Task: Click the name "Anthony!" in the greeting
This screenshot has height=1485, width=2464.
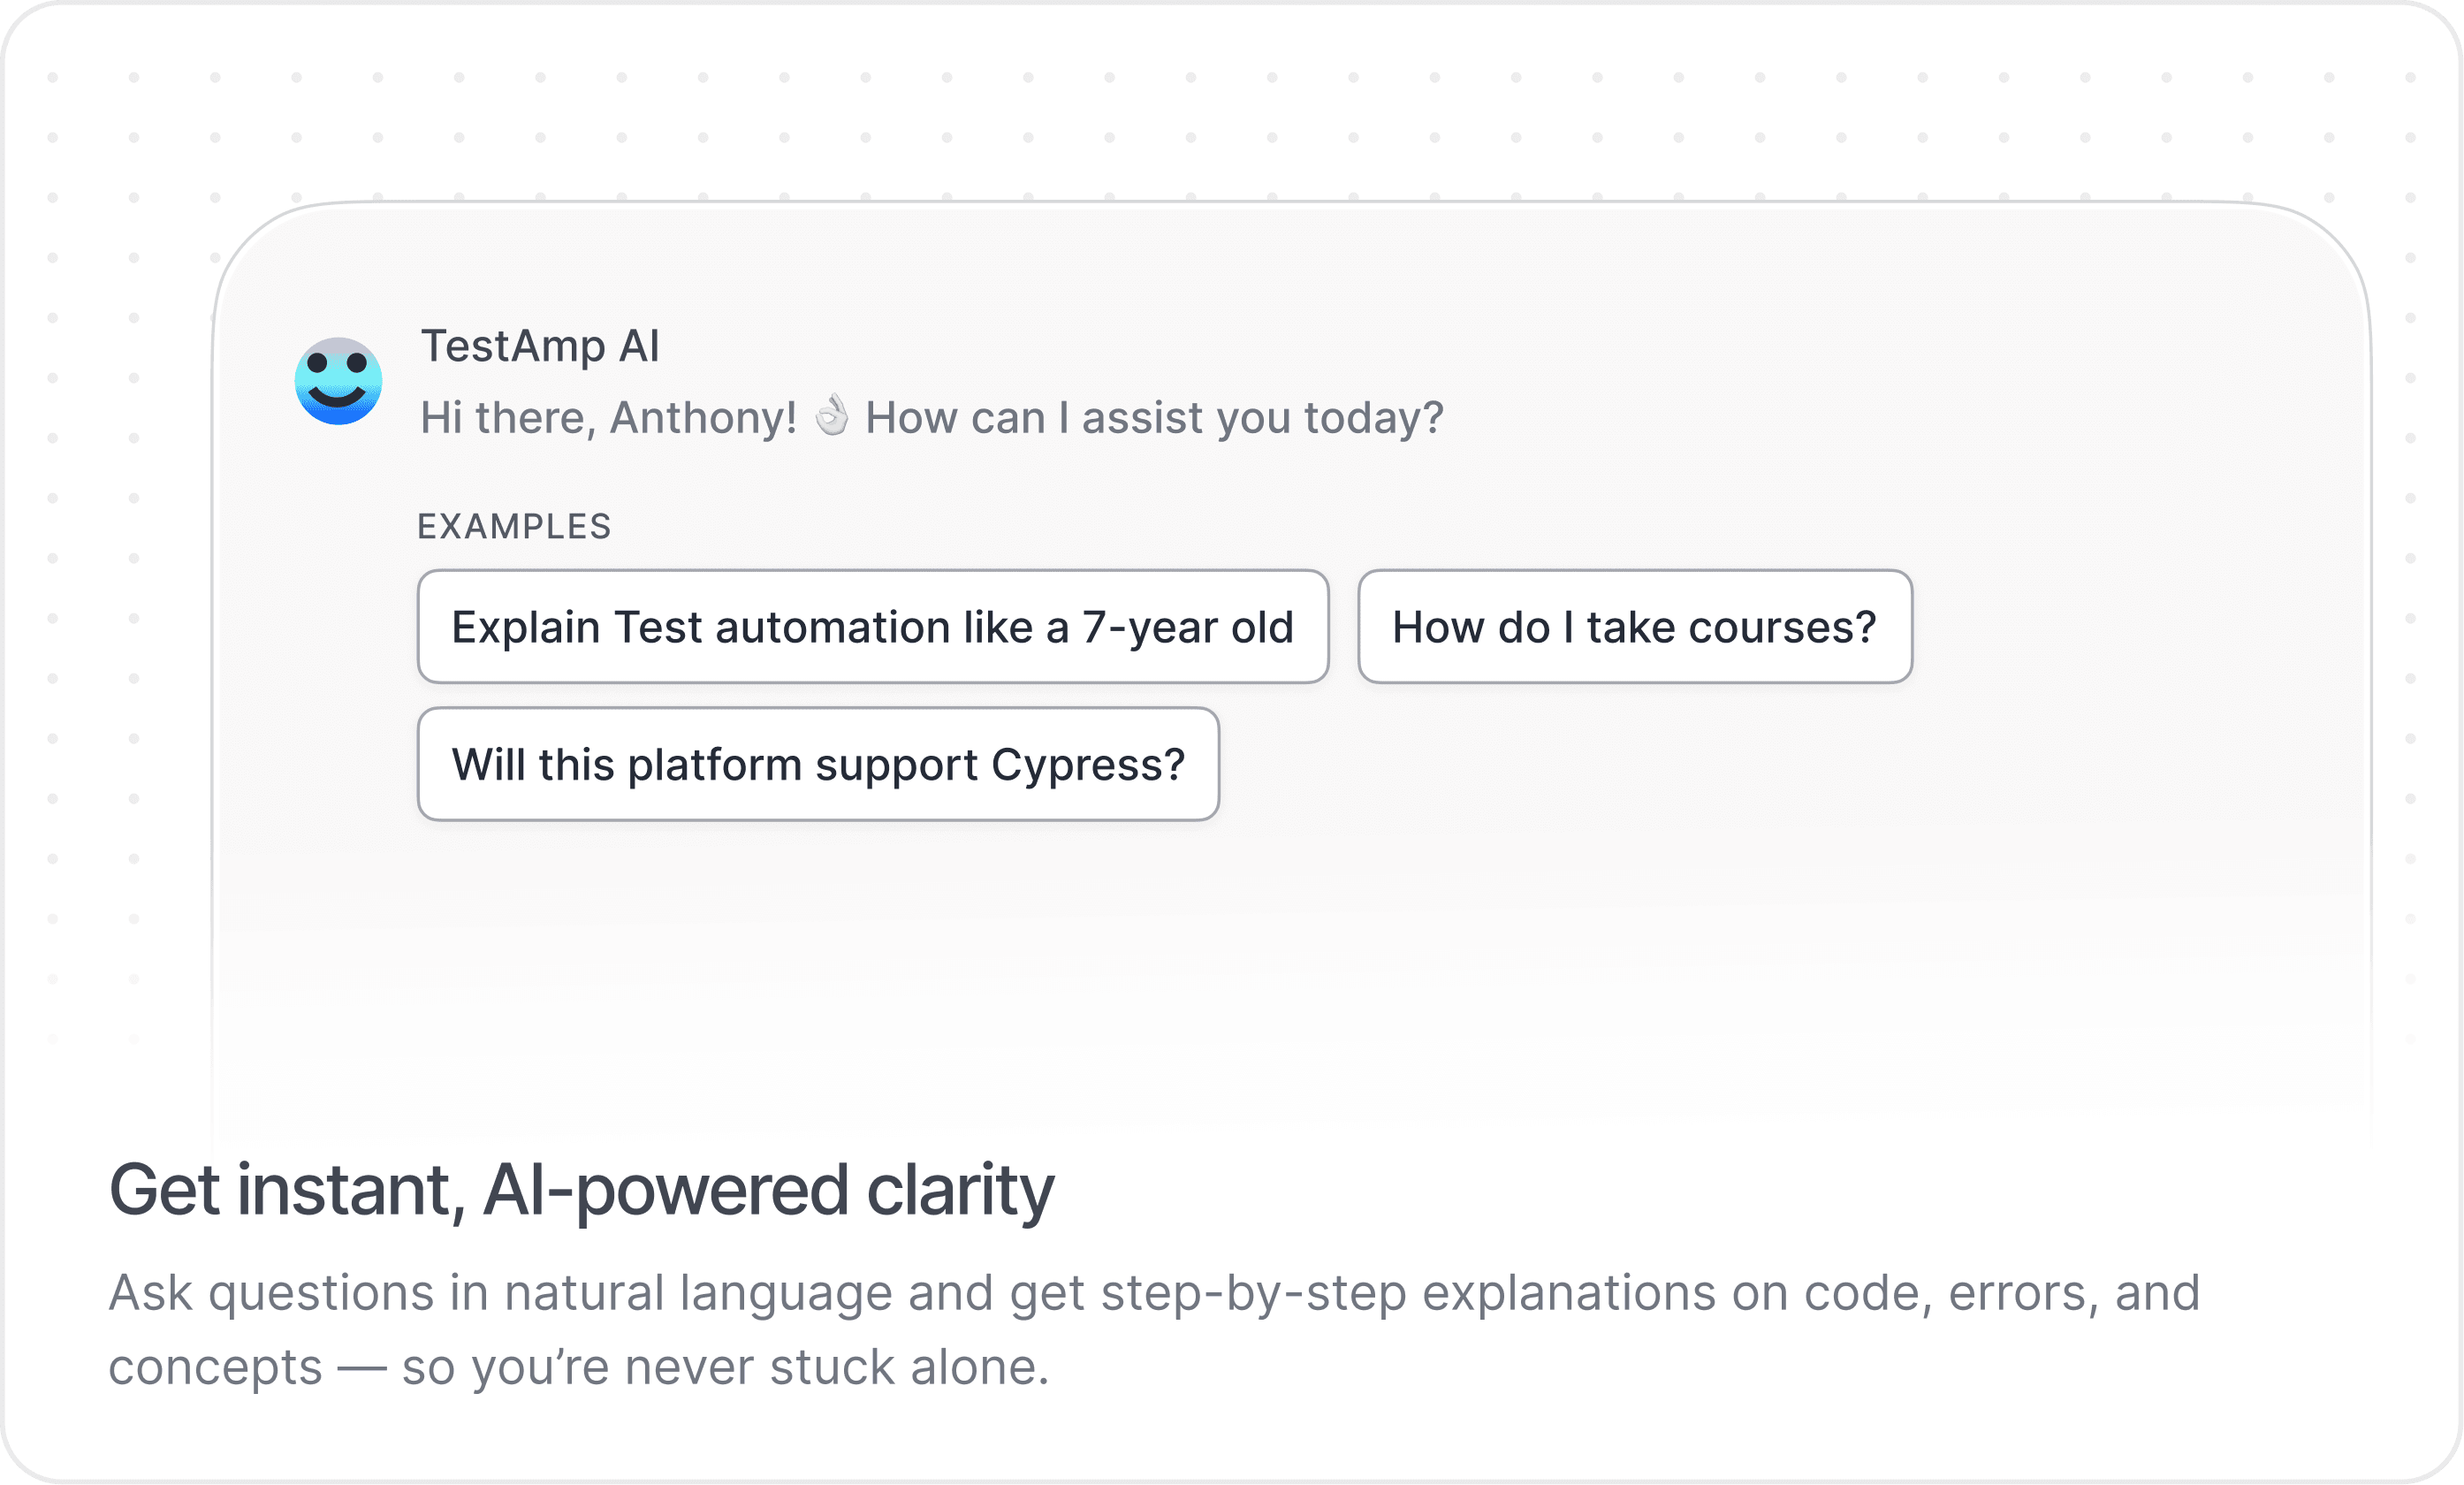Action: coord(703,418)
